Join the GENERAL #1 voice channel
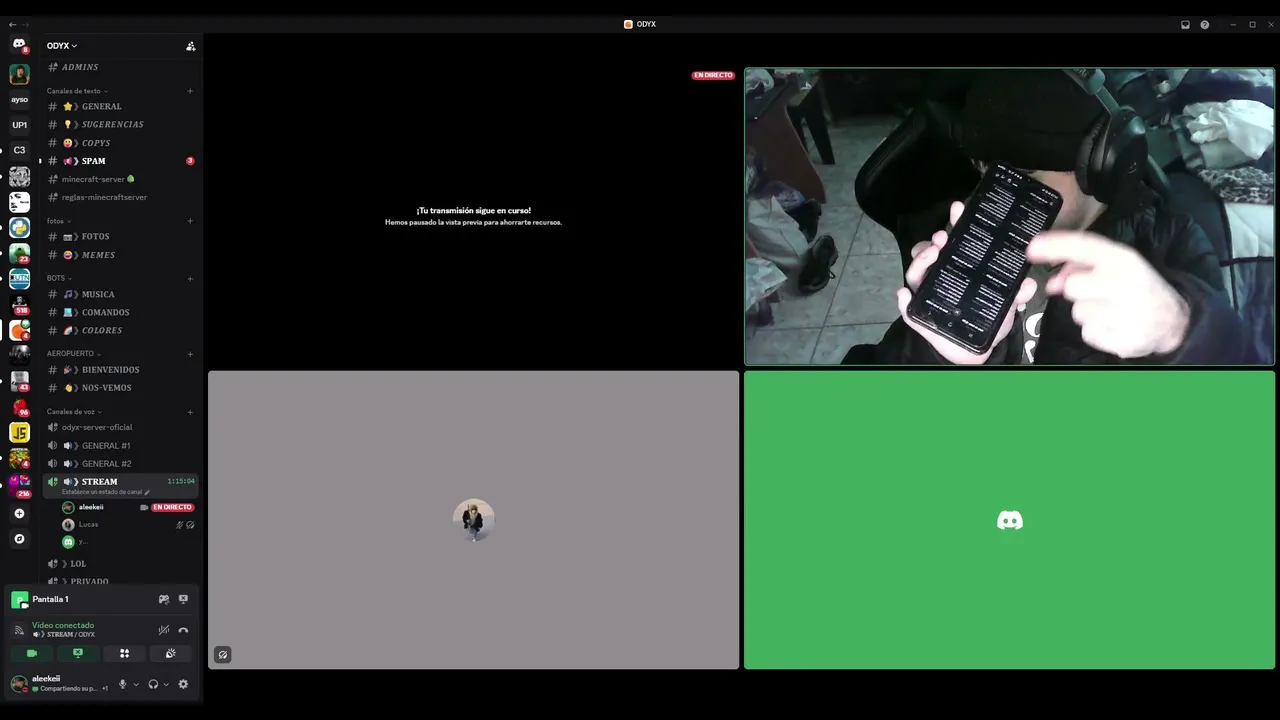This screenshot has height=720, width=1280. [121, 446]
